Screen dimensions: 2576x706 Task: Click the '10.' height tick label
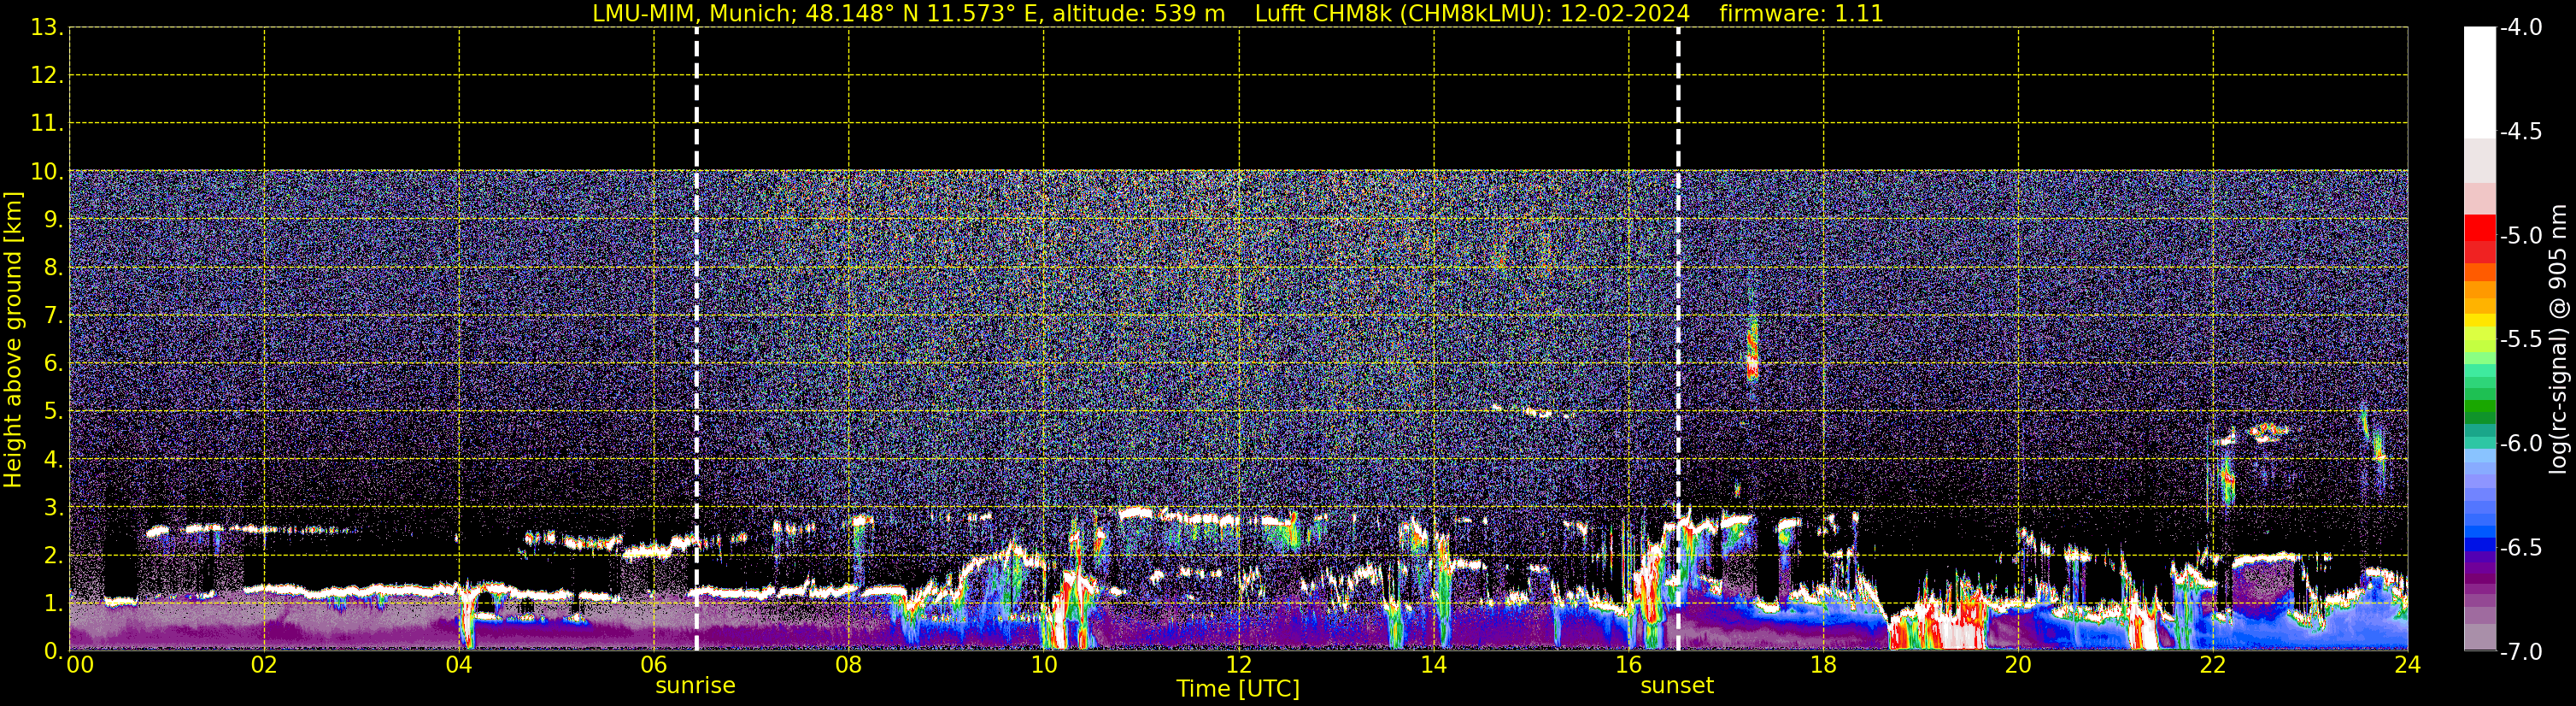point(47,172)
